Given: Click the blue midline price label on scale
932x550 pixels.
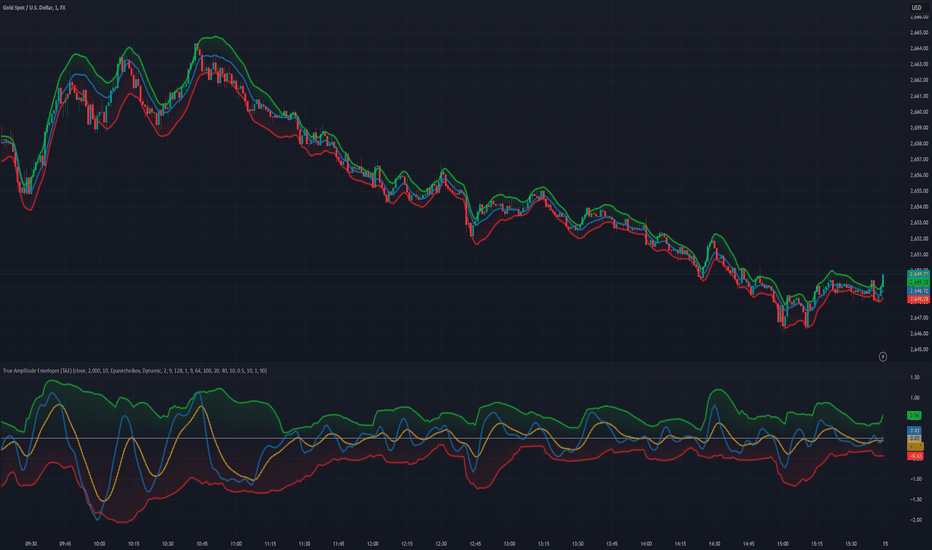Looking at the screenshot, I should [918, 291].
